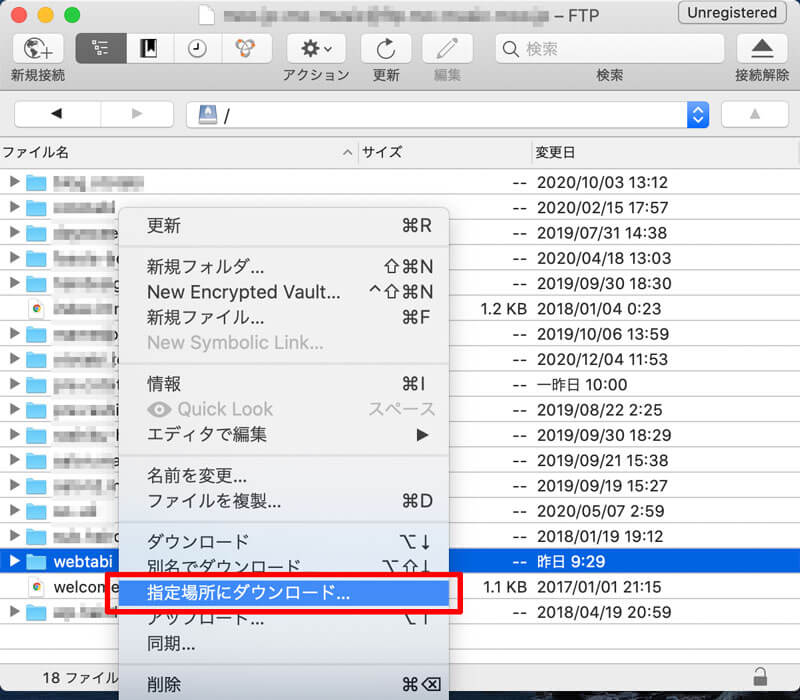Open the Bookmarks view icon
The height and width of the screenshot is (700, 800).
pos(149,48)
